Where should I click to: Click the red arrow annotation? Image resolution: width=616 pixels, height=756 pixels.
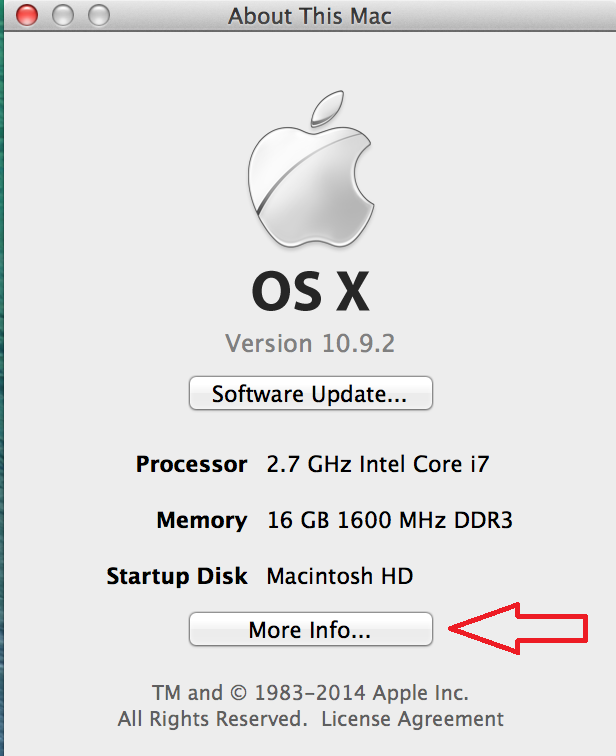click(519, 629)
